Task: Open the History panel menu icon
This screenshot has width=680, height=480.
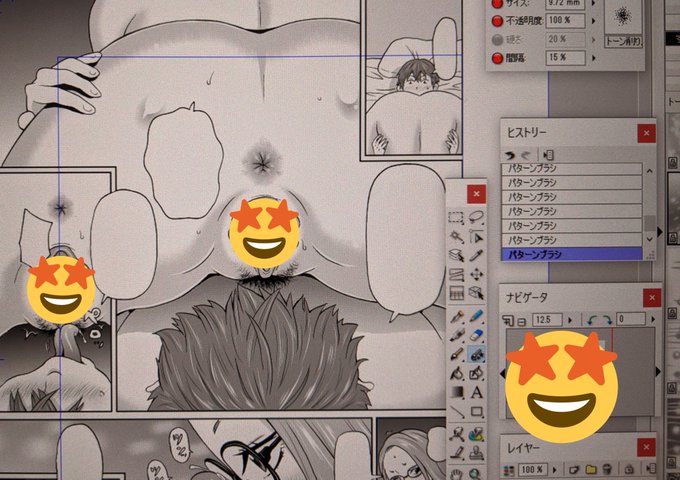Action: [548, 155]
